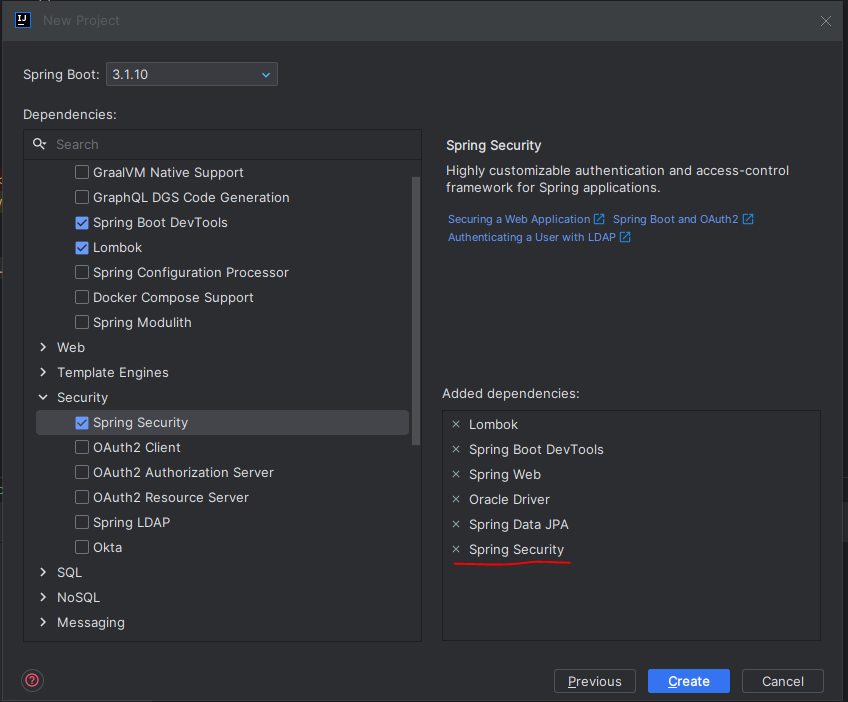Click external link icon beside Securing a Web Application
This screenshot has width=848, height=702.
(x=599, y=219)
